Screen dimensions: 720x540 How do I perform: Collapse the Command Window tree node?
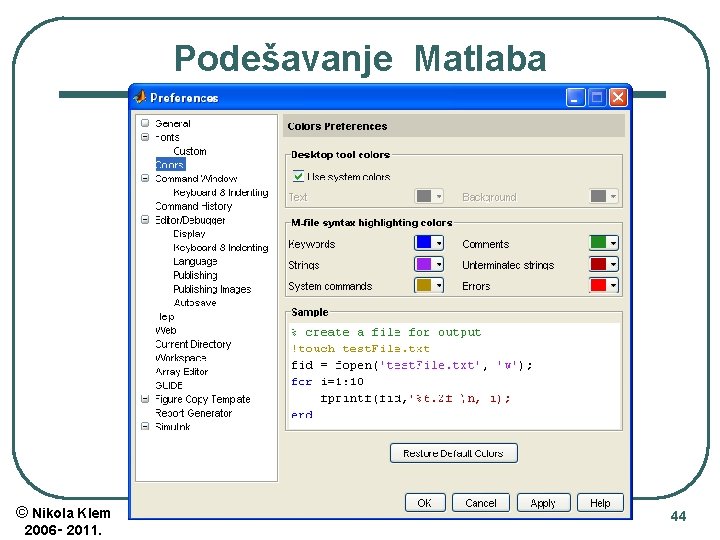click(x=145, y=178)
